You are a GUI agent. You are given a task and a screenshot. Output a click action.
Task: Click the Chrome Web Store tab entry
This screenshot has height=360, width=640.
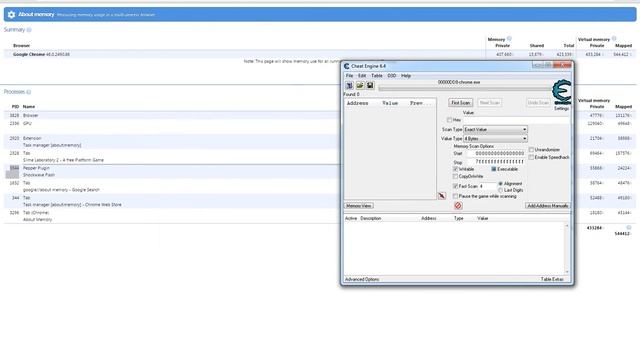pos(72,205)
